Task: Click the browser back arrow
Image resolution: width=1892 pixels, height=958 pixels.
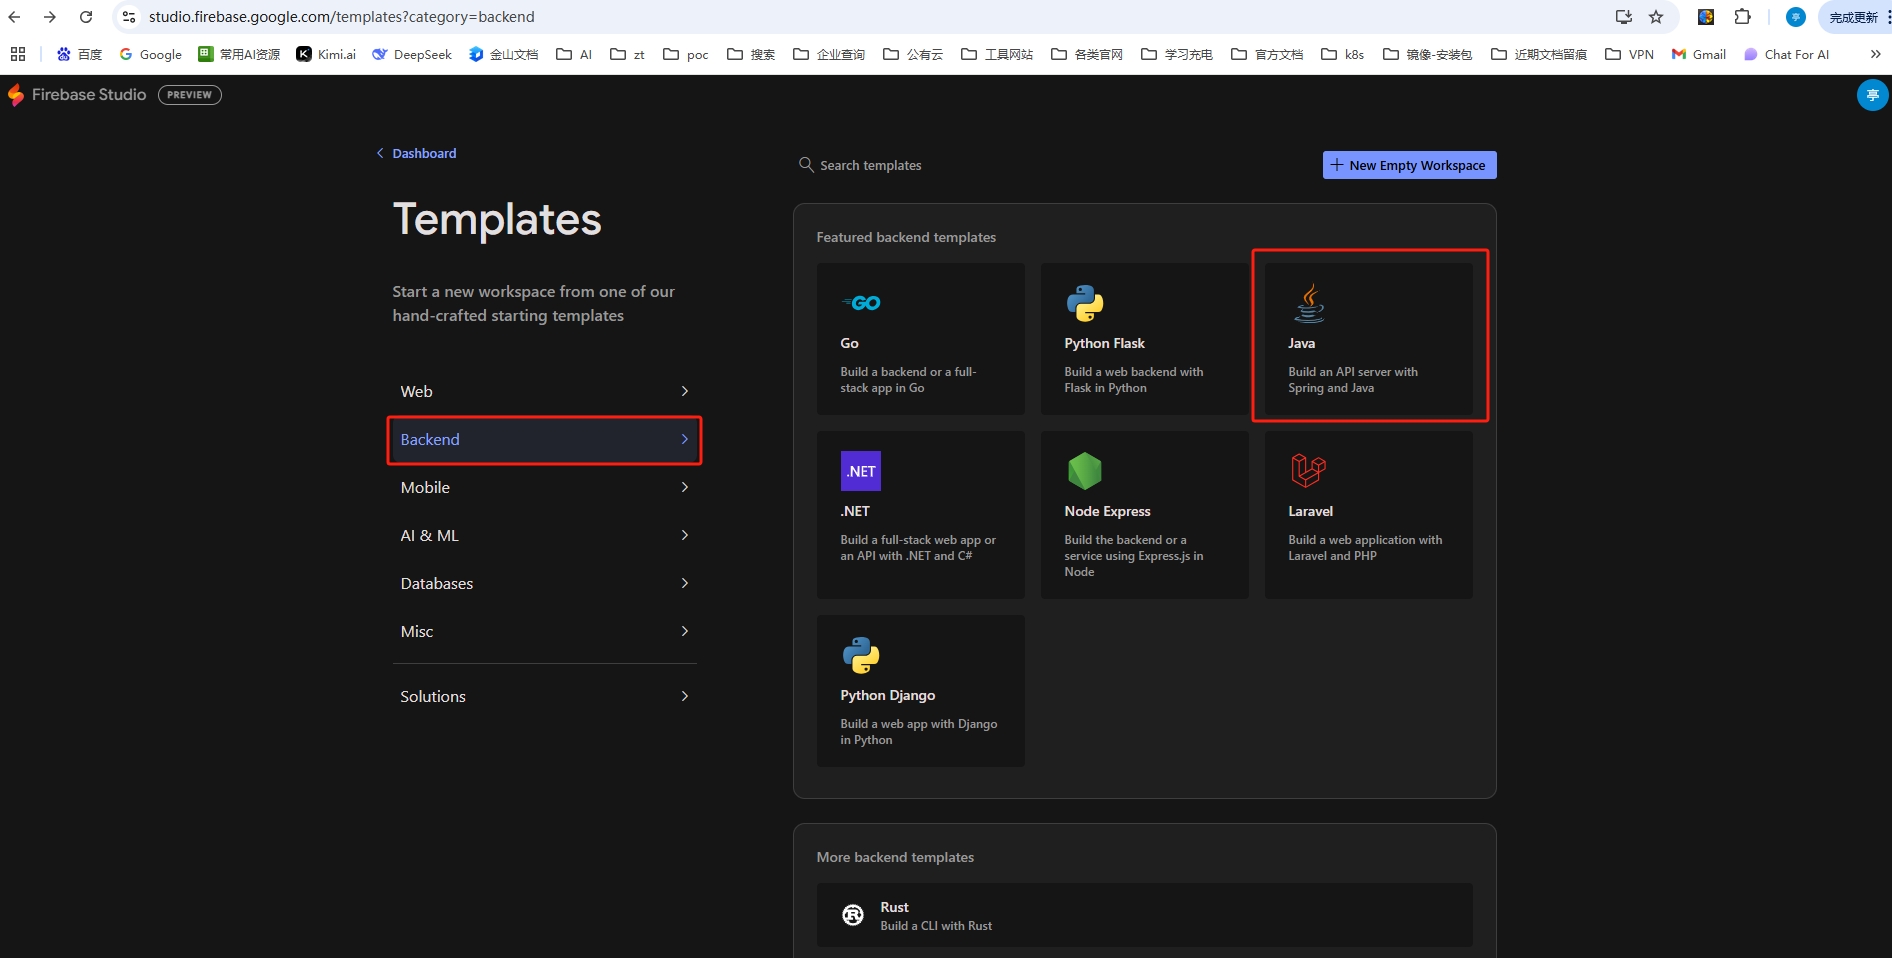Action: [14, 17]
